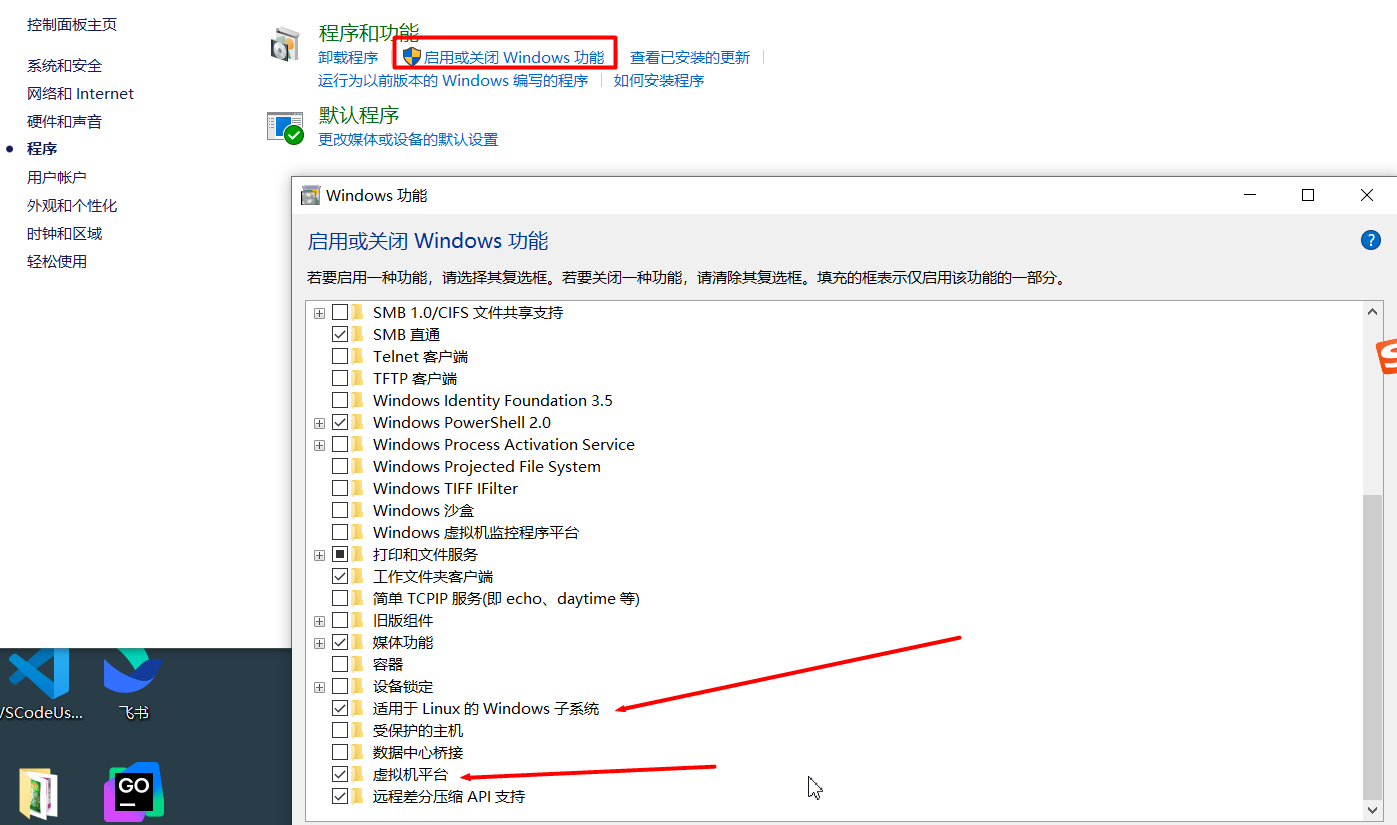Open the VSCode desktop shortcut icon

point(40,675)
